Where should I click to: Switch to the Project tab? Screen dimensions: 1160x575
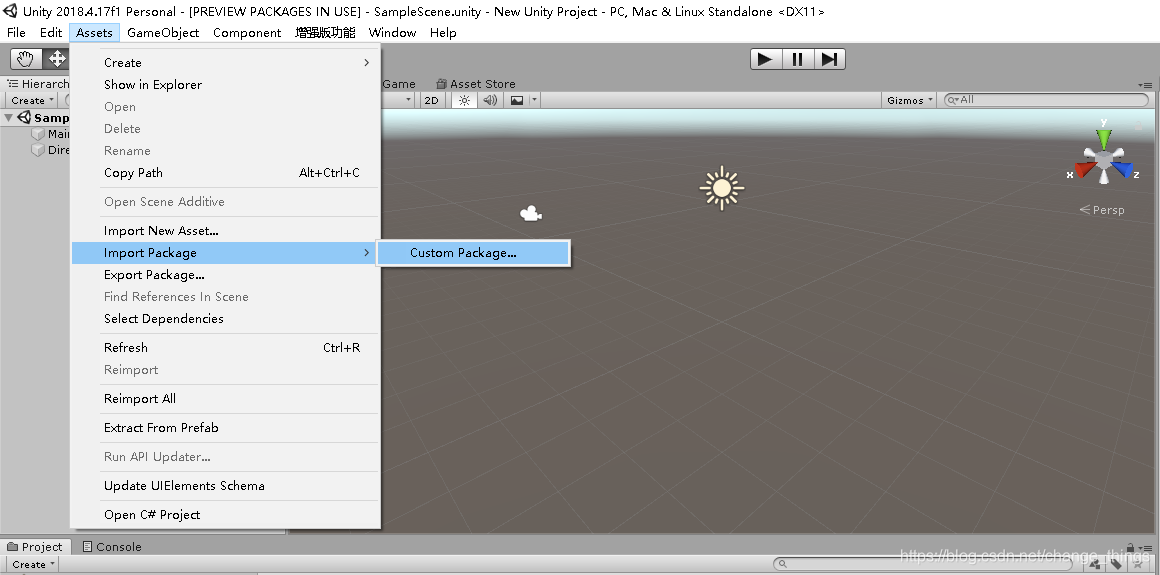(35, 547)
